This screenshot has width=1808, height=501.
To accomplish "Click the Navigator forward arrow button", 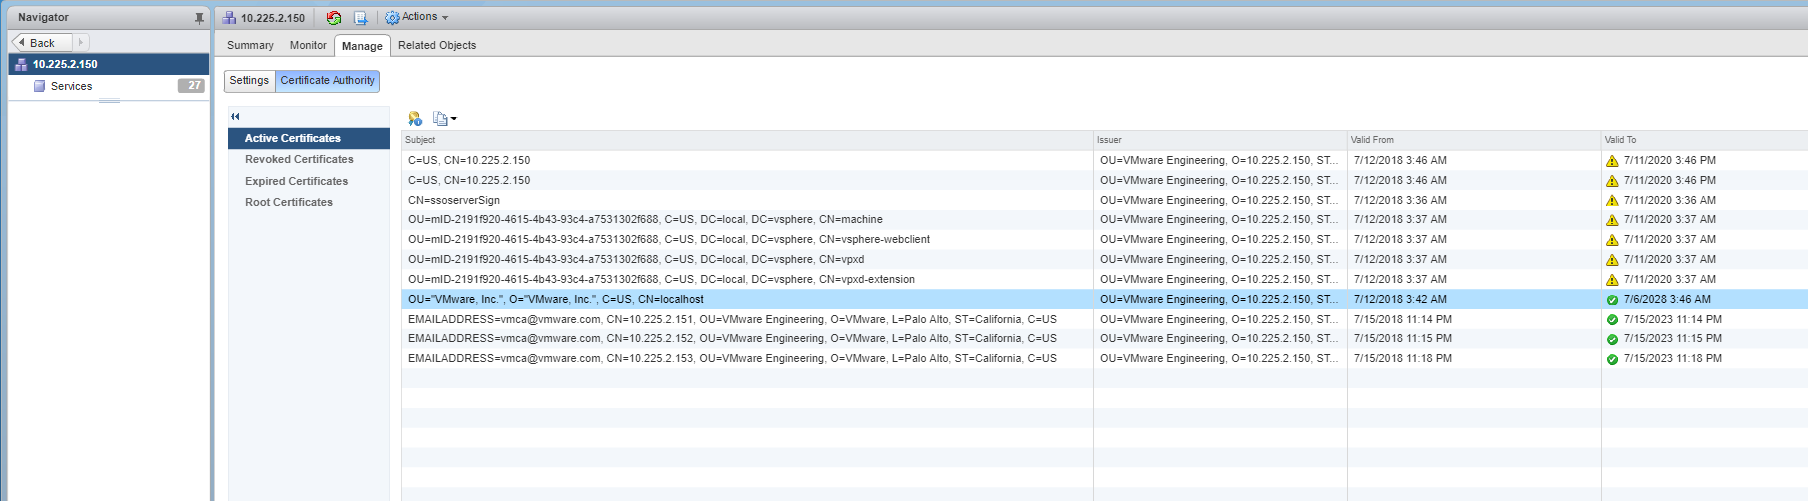I will click(x=81, y=42).
